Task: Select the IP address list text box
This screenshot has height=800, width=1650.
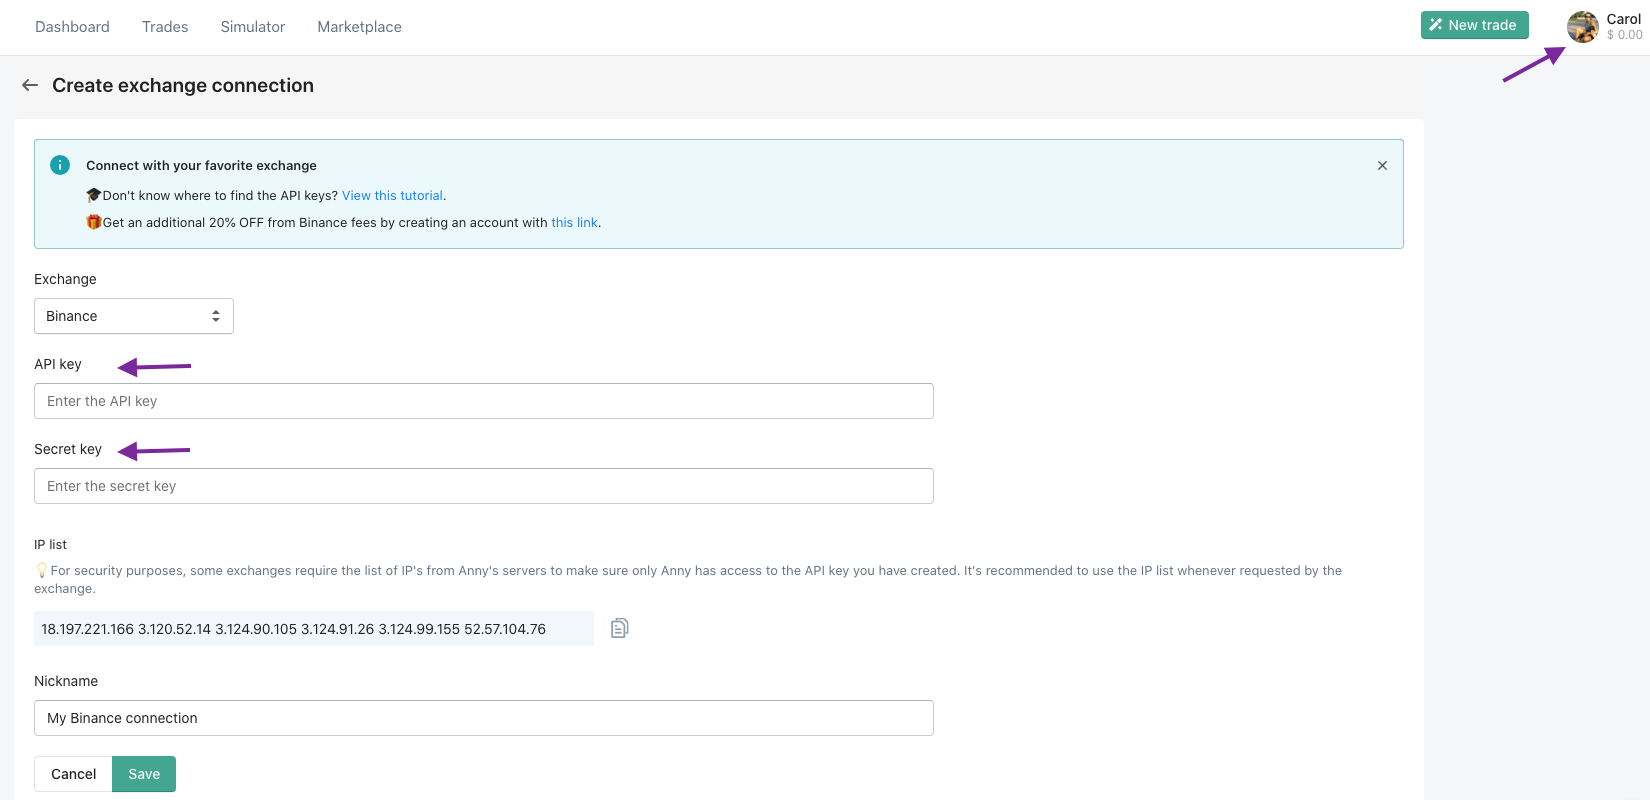Action: (x=314, y=629)
